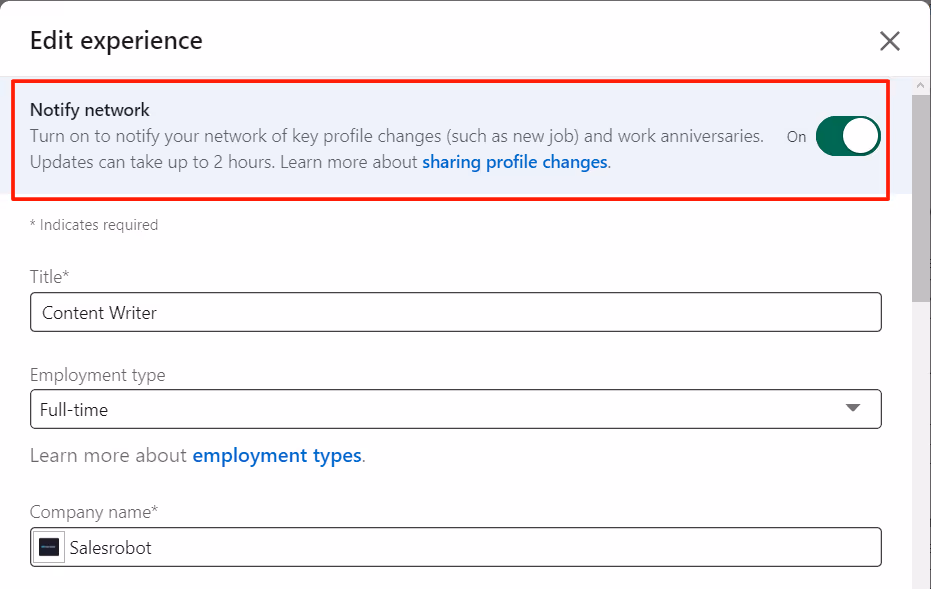This screenshot has width=931, height=589.
Task: Click inside the Company name field
Action: [455, 547]
